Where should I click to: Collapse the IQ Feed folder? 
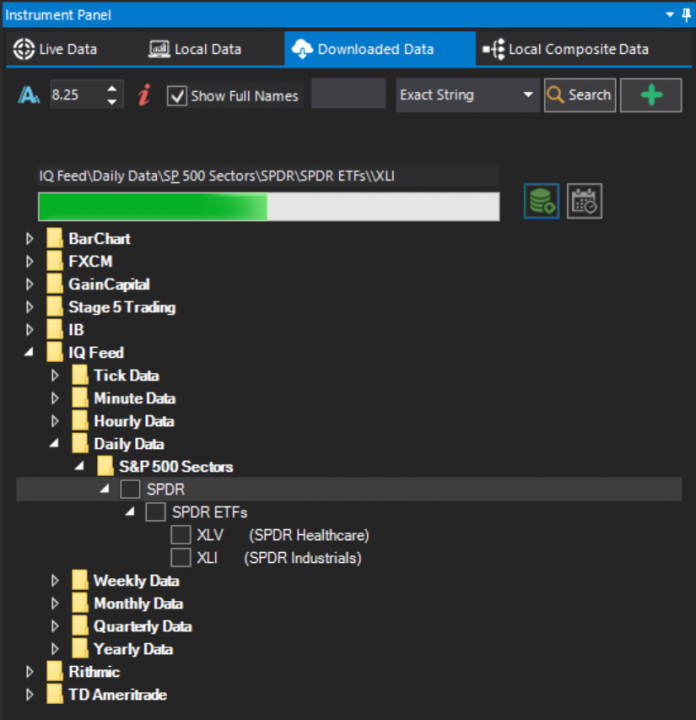tap(29, 352)
